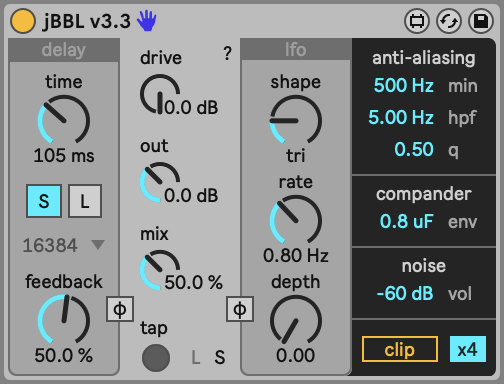Open the question mark help
Screen dimensions: 504x384
[x=227, y=53]
